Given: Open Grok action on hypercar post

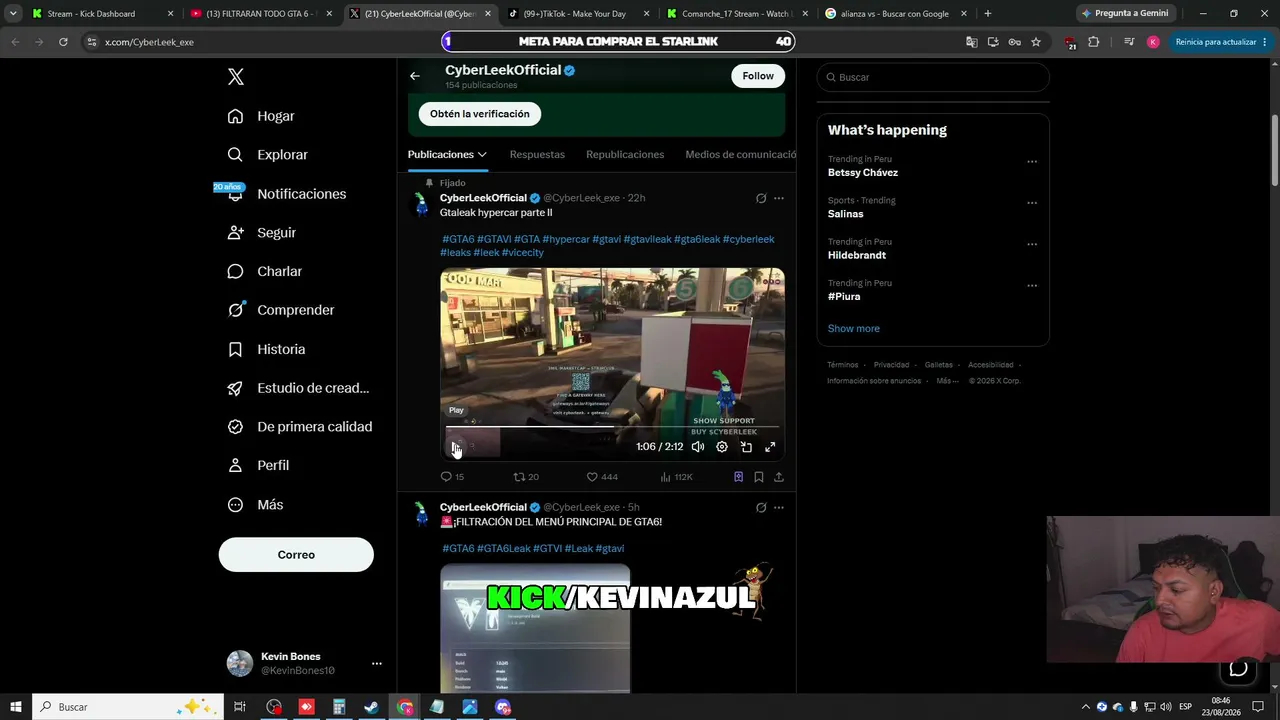Looking at the screenshot, I should pos(761,198).
